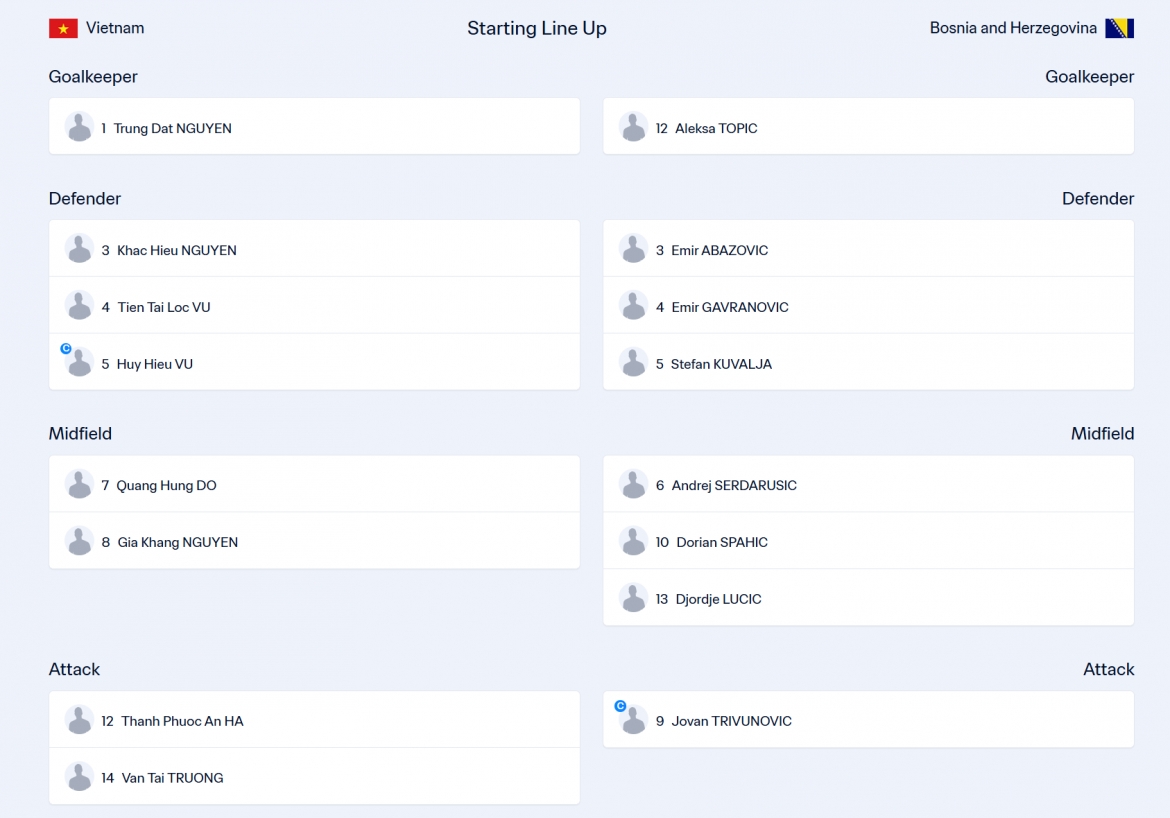Select the Bosnia and Herzegovina team name
Viewport: 1170px width, 818px height.
click(1013, 28)
